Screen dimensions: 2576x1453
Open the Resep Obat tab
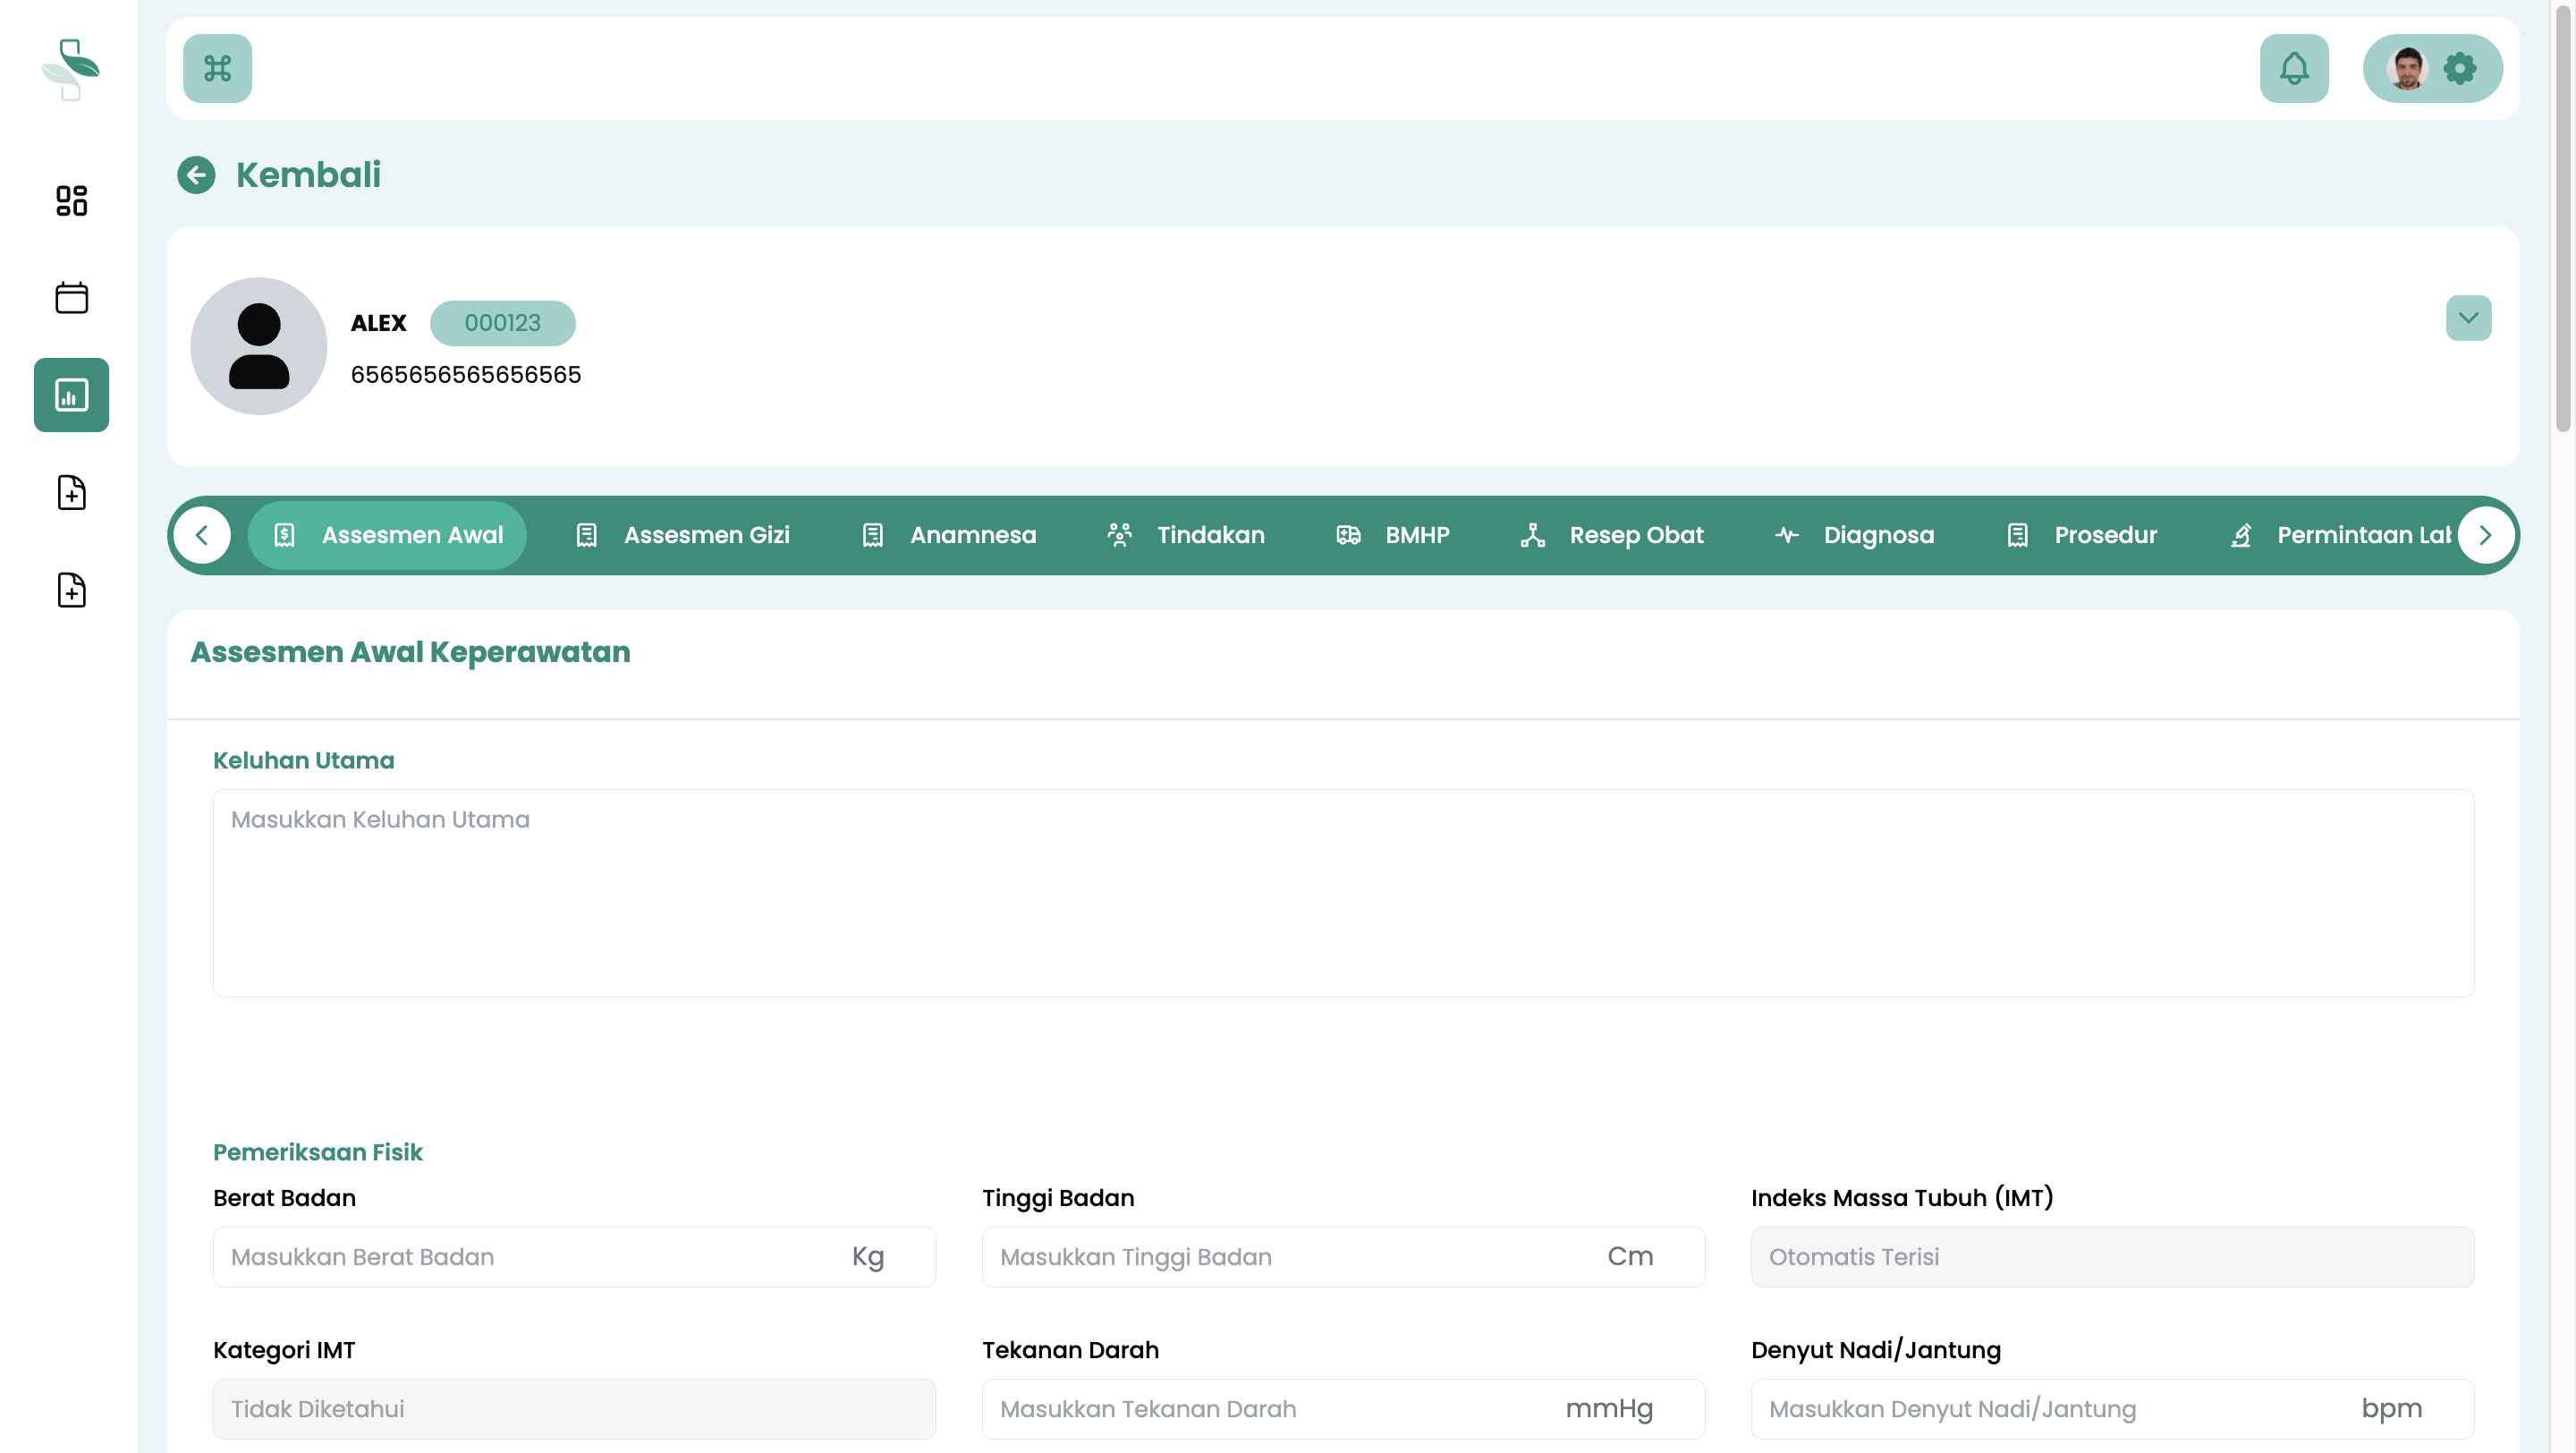click(x=1612, y=535)
